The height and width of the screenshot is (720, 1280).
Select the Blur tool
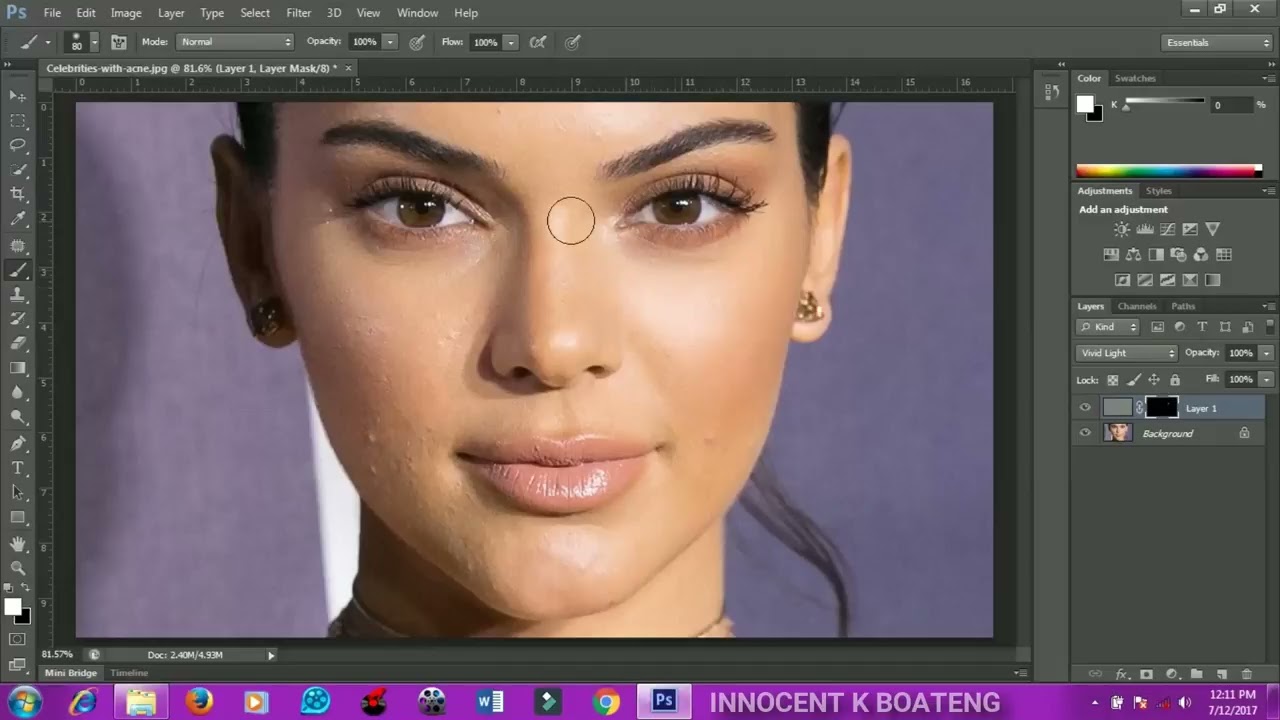click(x=18, y=392)
